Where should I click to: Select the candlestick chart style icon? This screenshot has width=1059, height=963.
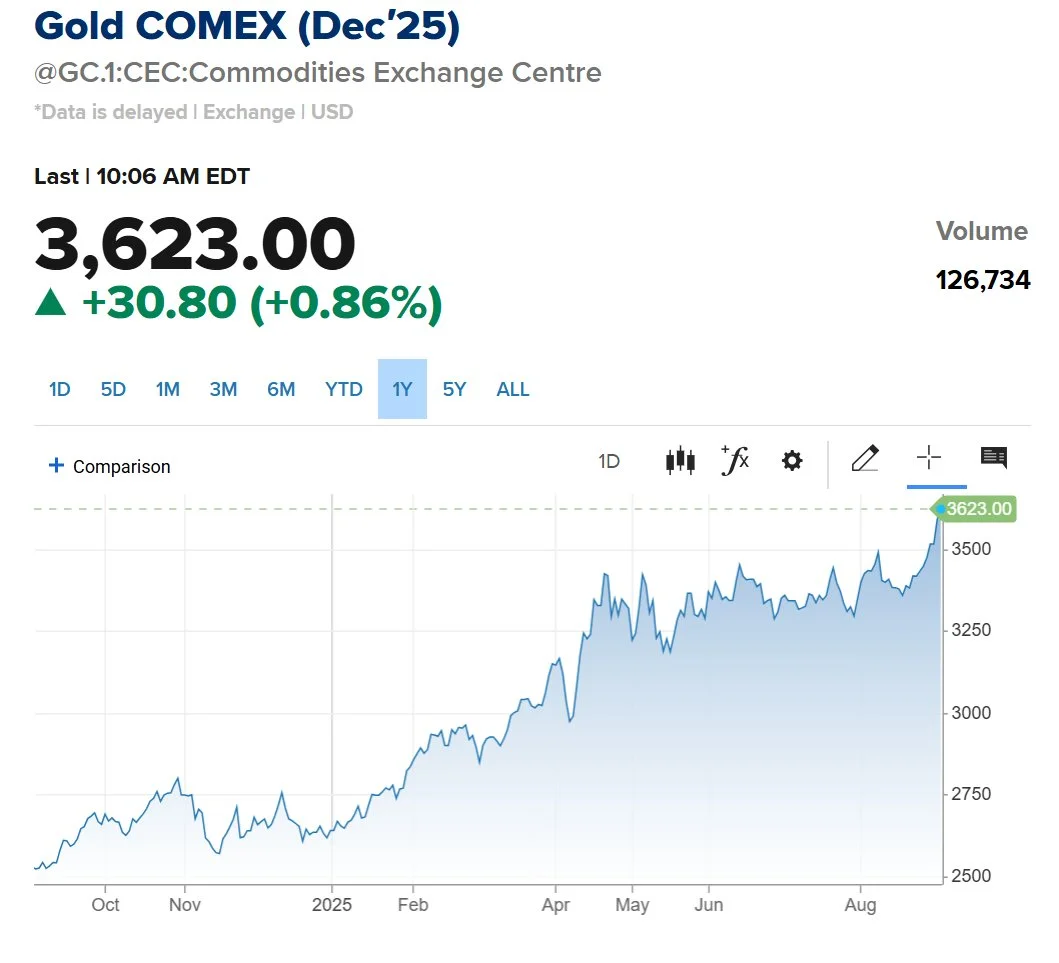click(680, 460)
